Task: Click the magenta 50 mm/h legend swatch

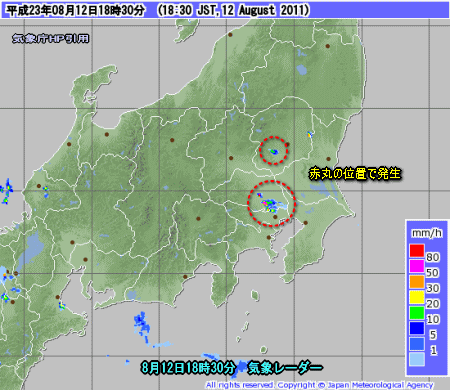Action: 417,266
